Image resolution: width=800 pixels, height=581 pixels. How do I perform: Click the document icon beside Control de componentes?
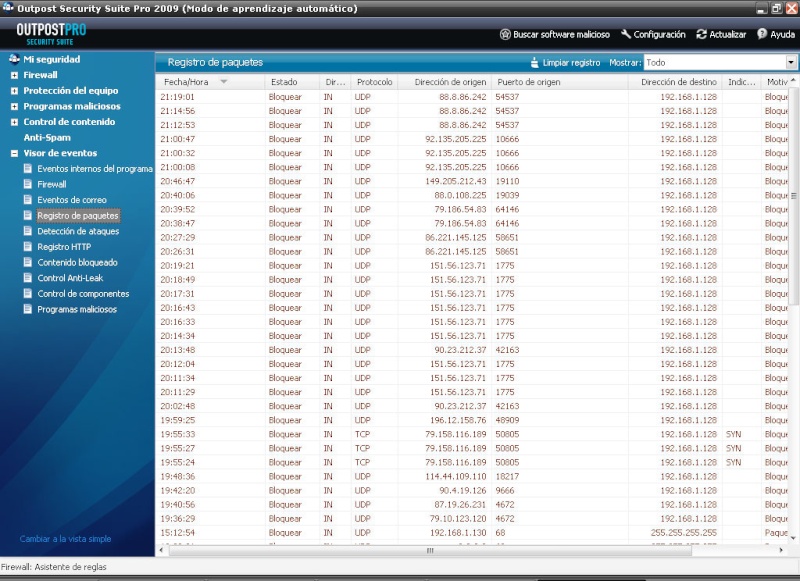[x=28, y=293]
